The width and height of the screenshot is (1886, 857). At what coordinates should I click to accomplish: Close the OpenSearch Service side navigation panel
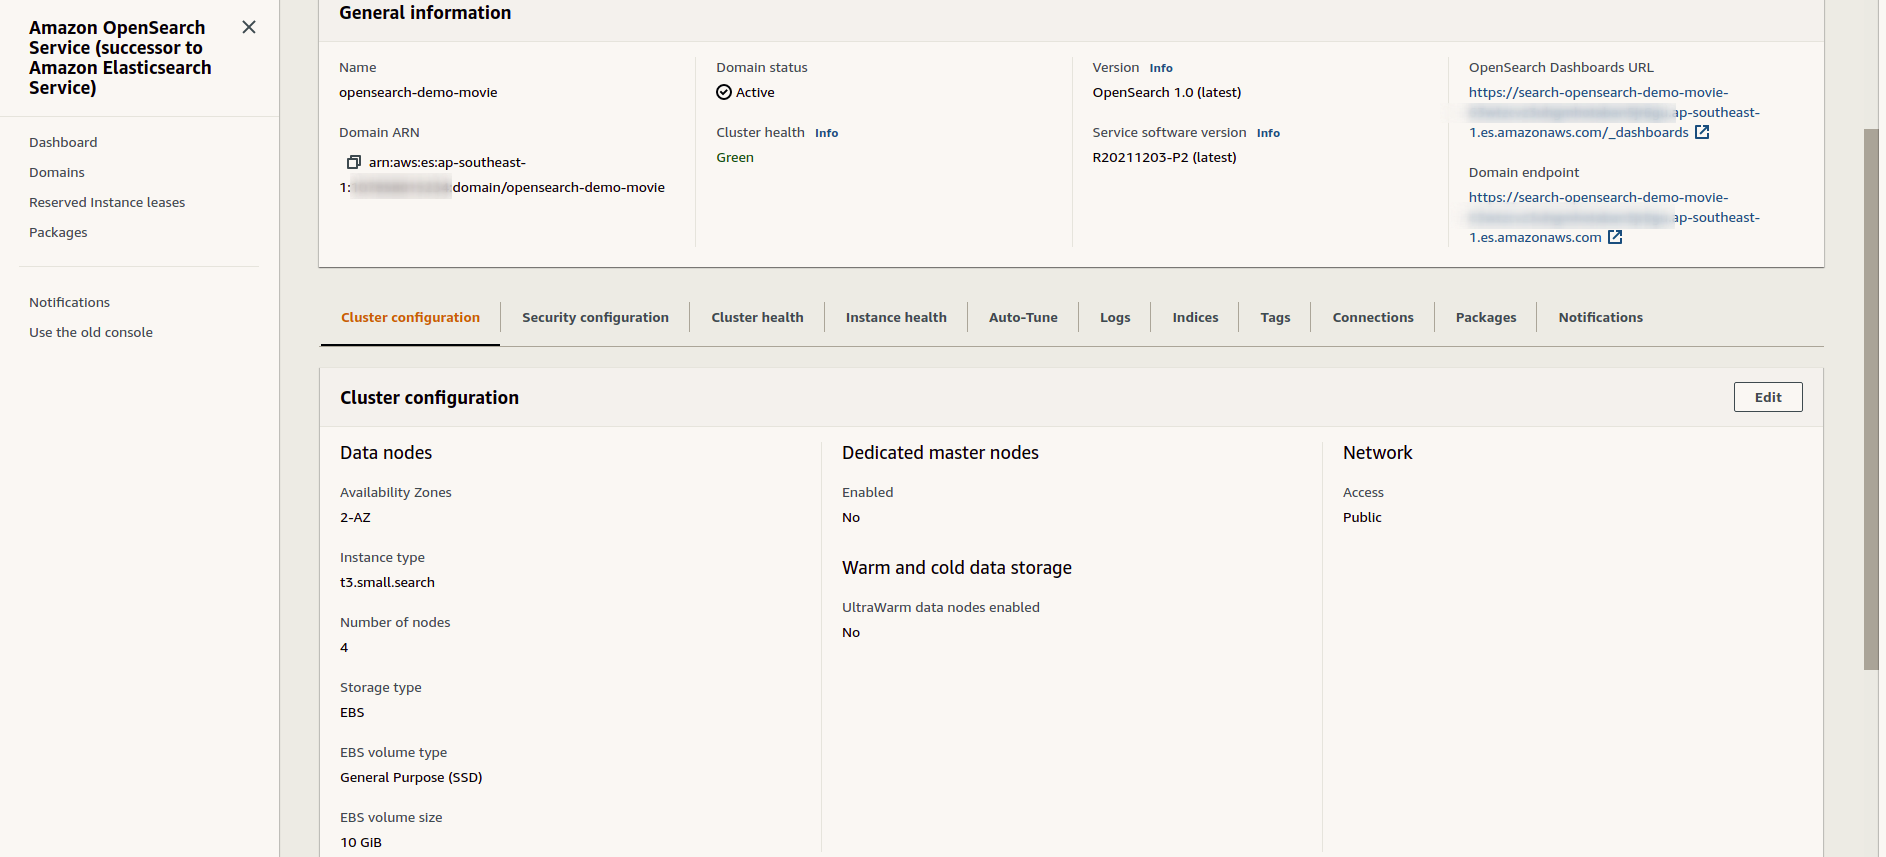point(249,27)
